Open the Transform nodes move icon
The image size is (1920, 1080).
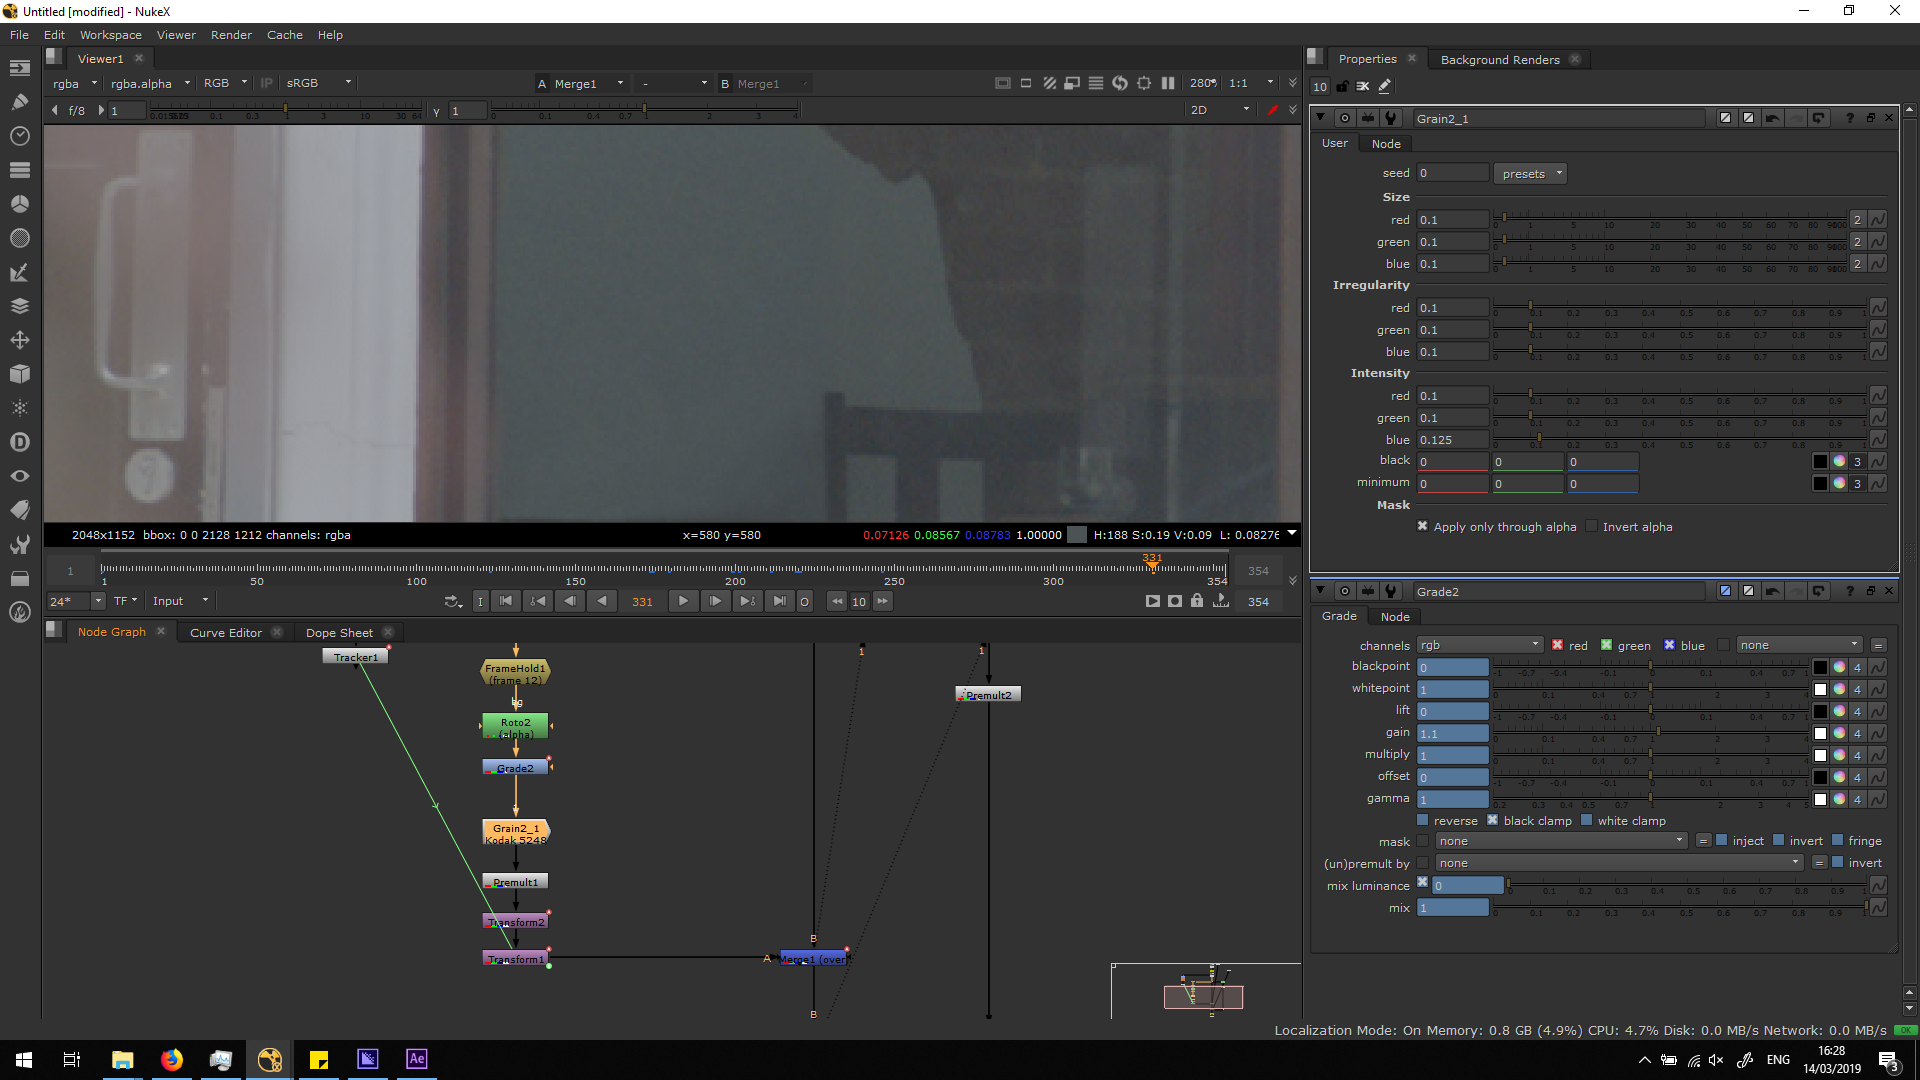(19, 340)
